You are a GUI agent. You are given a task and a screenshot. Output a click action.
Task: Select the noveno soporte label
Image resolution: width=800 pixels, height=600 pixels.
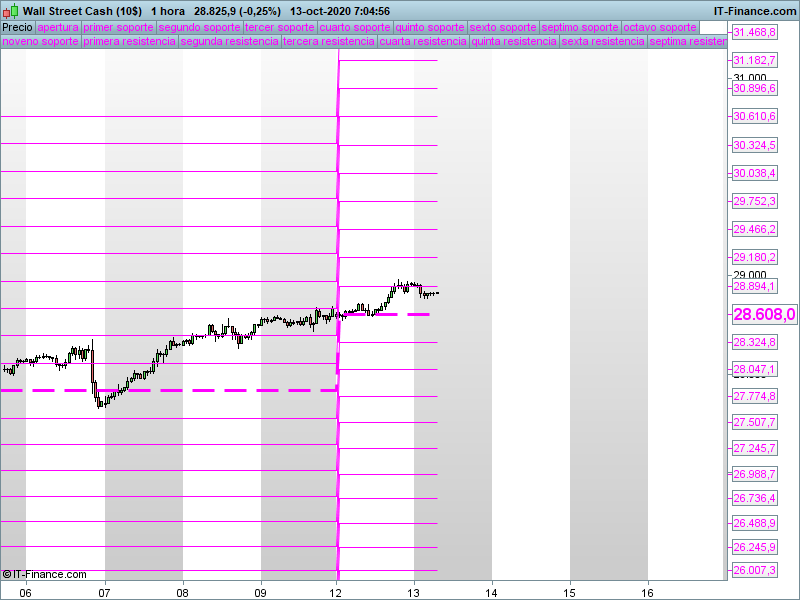[41, 41]
